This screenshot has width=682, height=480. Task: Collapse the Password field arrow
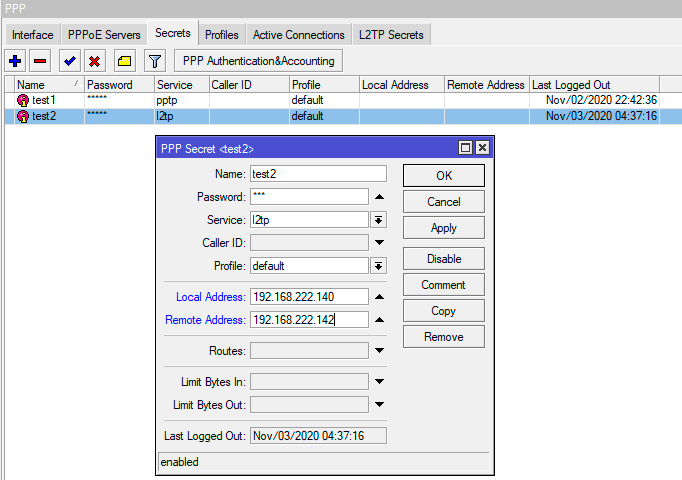(x=379, y=197)
